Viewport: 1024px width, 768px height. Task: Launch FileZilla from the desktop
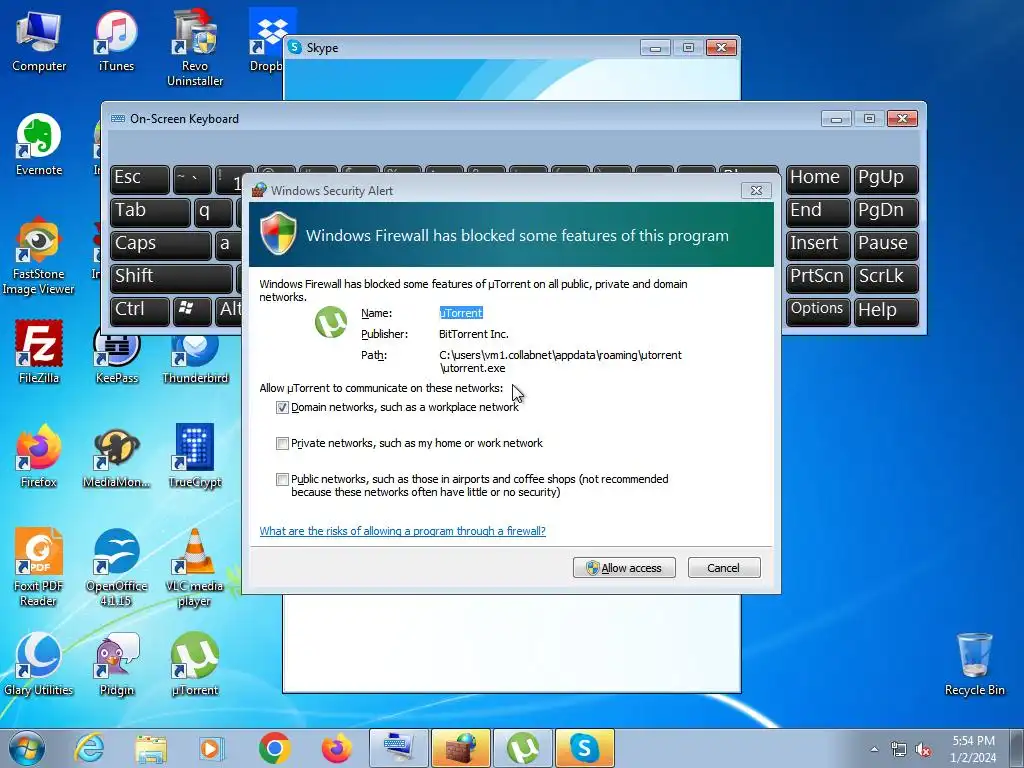pos(39,353)
